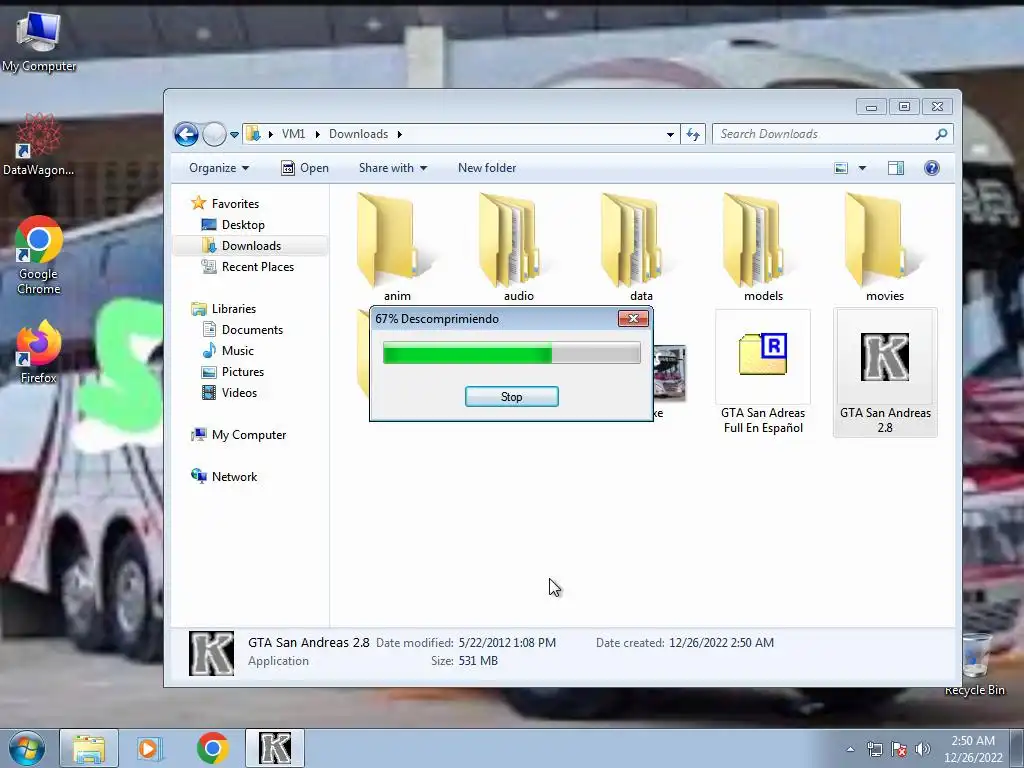Launch Firefox from desktop
This screenshot has height=768, width=1024.
[x=39, y=351]
